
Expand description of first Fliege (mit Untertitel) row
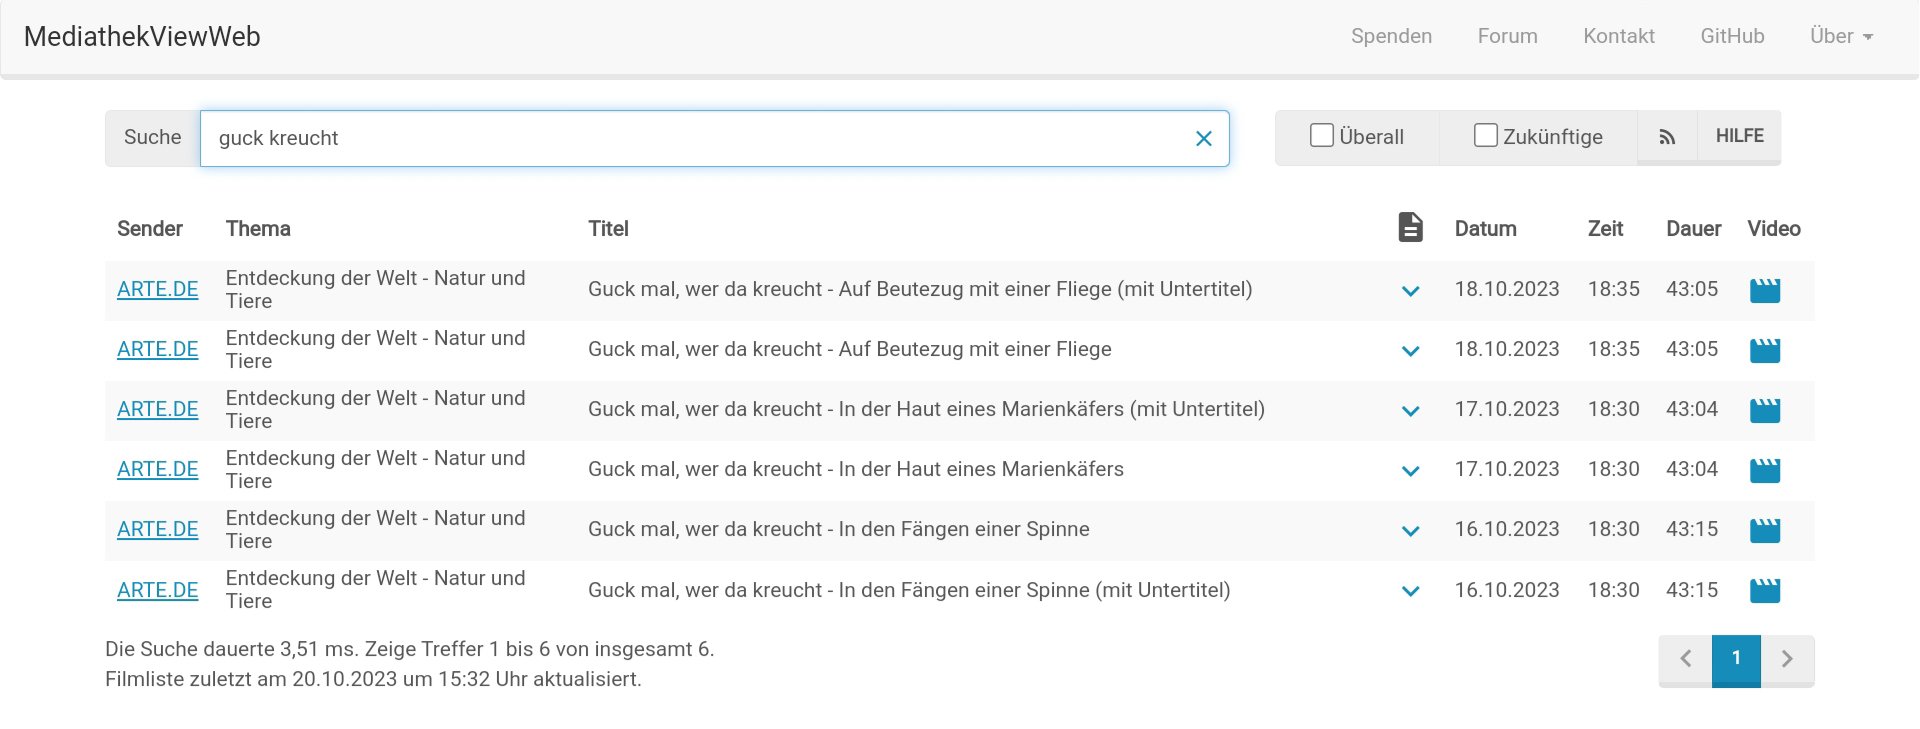1410,291
